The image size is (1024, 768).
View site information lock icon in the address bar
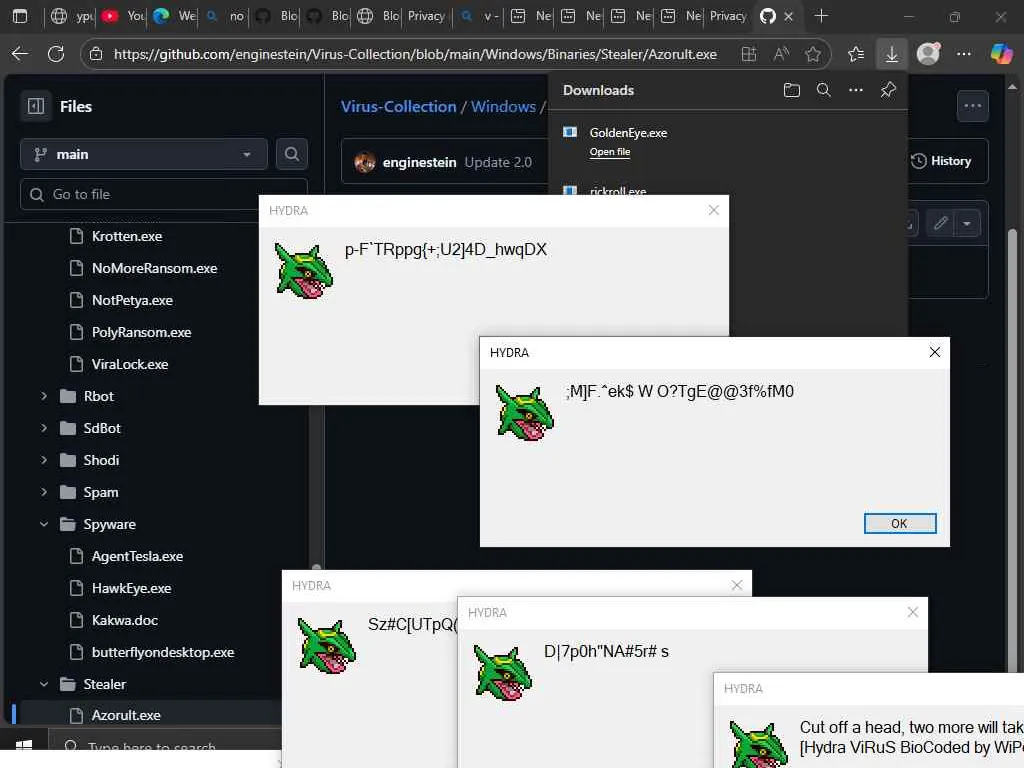coord(96,54)
